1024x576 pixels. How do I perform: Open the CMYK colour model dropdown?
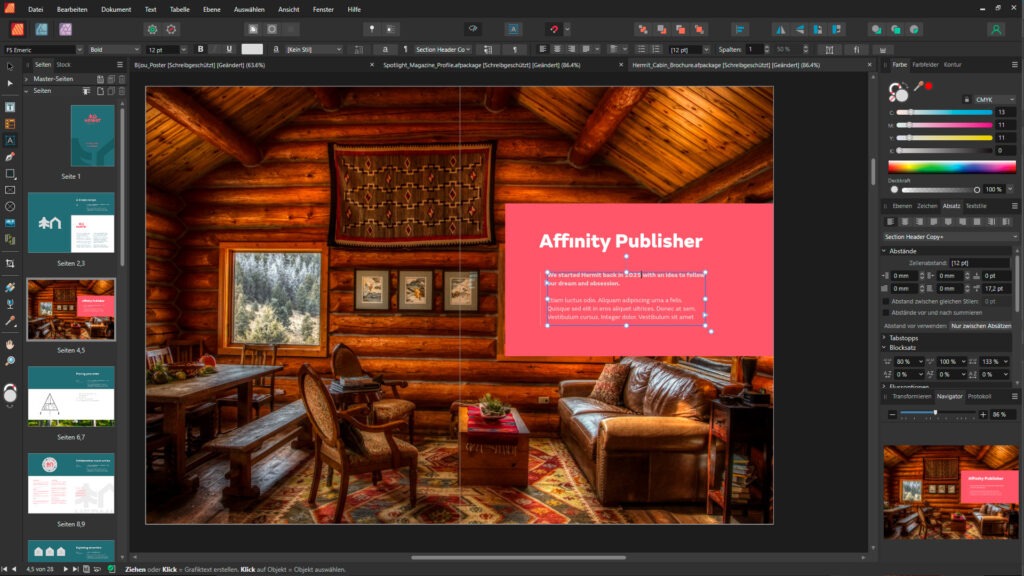(995, 100)
